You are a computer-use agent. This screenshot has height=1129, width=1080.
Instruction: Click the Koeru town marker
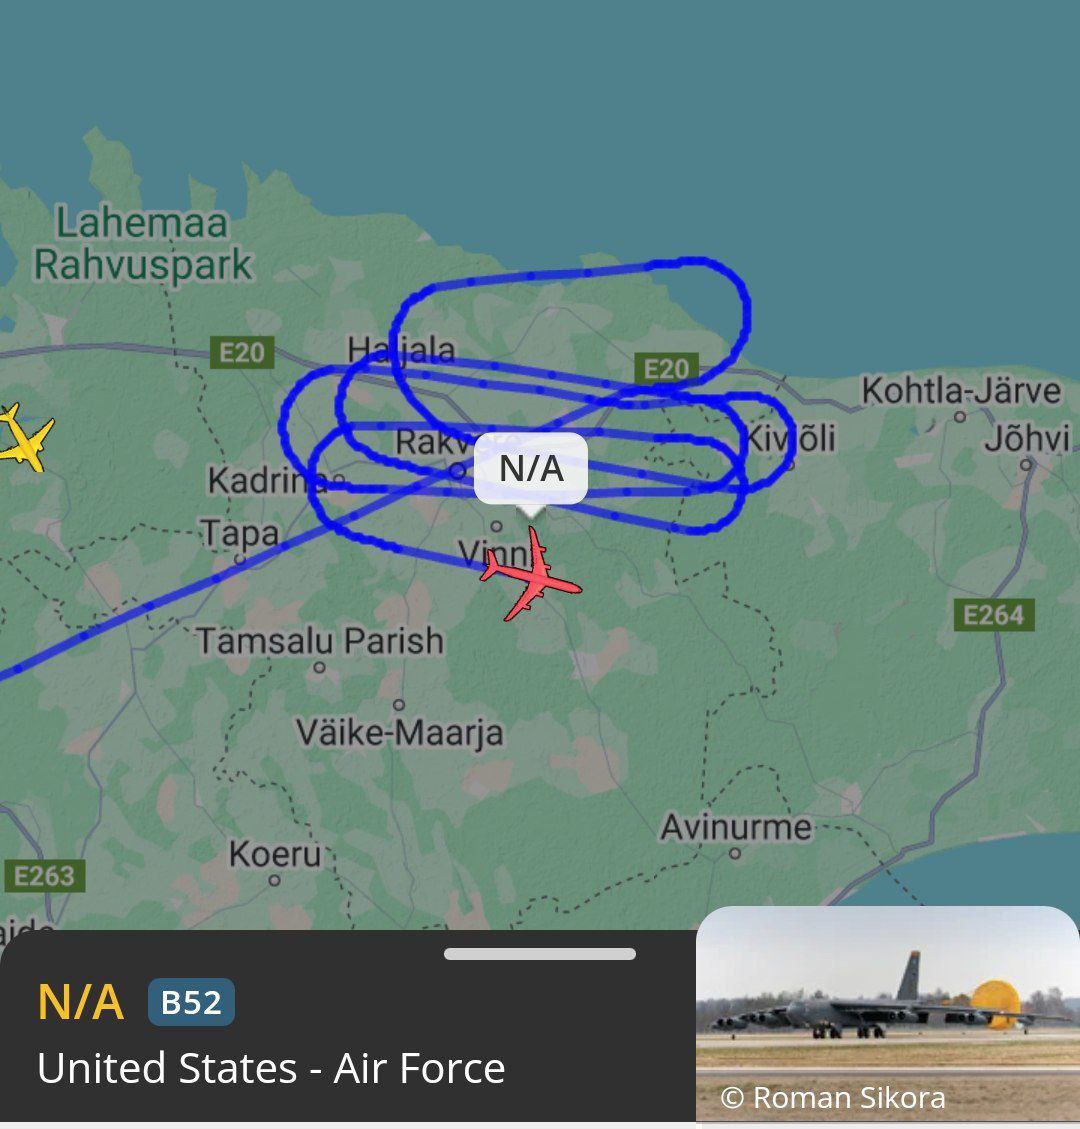[x=274, y=880]
